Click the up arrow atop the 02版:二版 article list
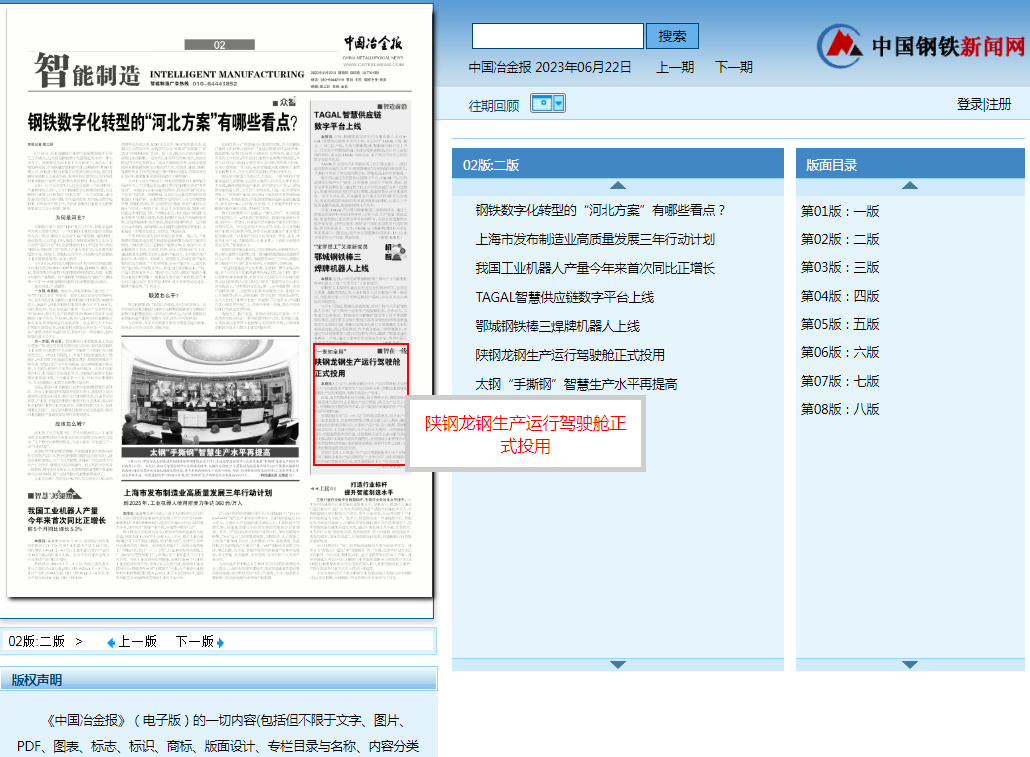This screenshot has height=757, width=1030. pyautogui.click(x=618, y=184)
